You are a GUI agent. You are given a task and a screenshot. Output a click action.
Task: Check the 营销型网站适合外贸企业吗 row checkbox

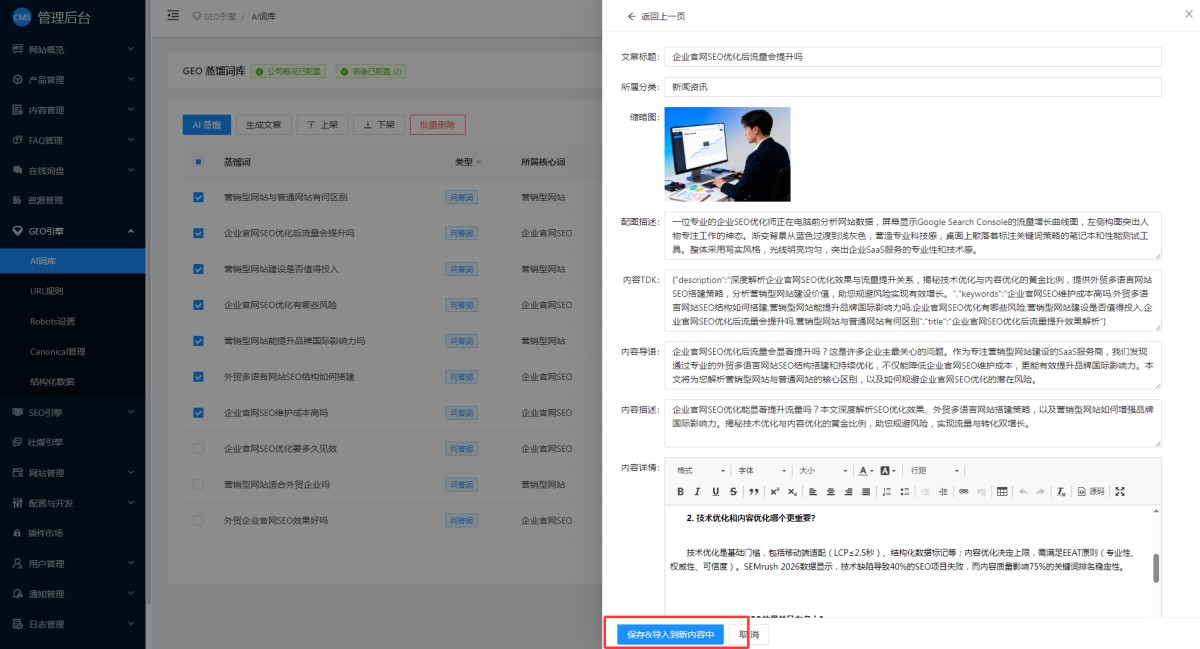198,485
